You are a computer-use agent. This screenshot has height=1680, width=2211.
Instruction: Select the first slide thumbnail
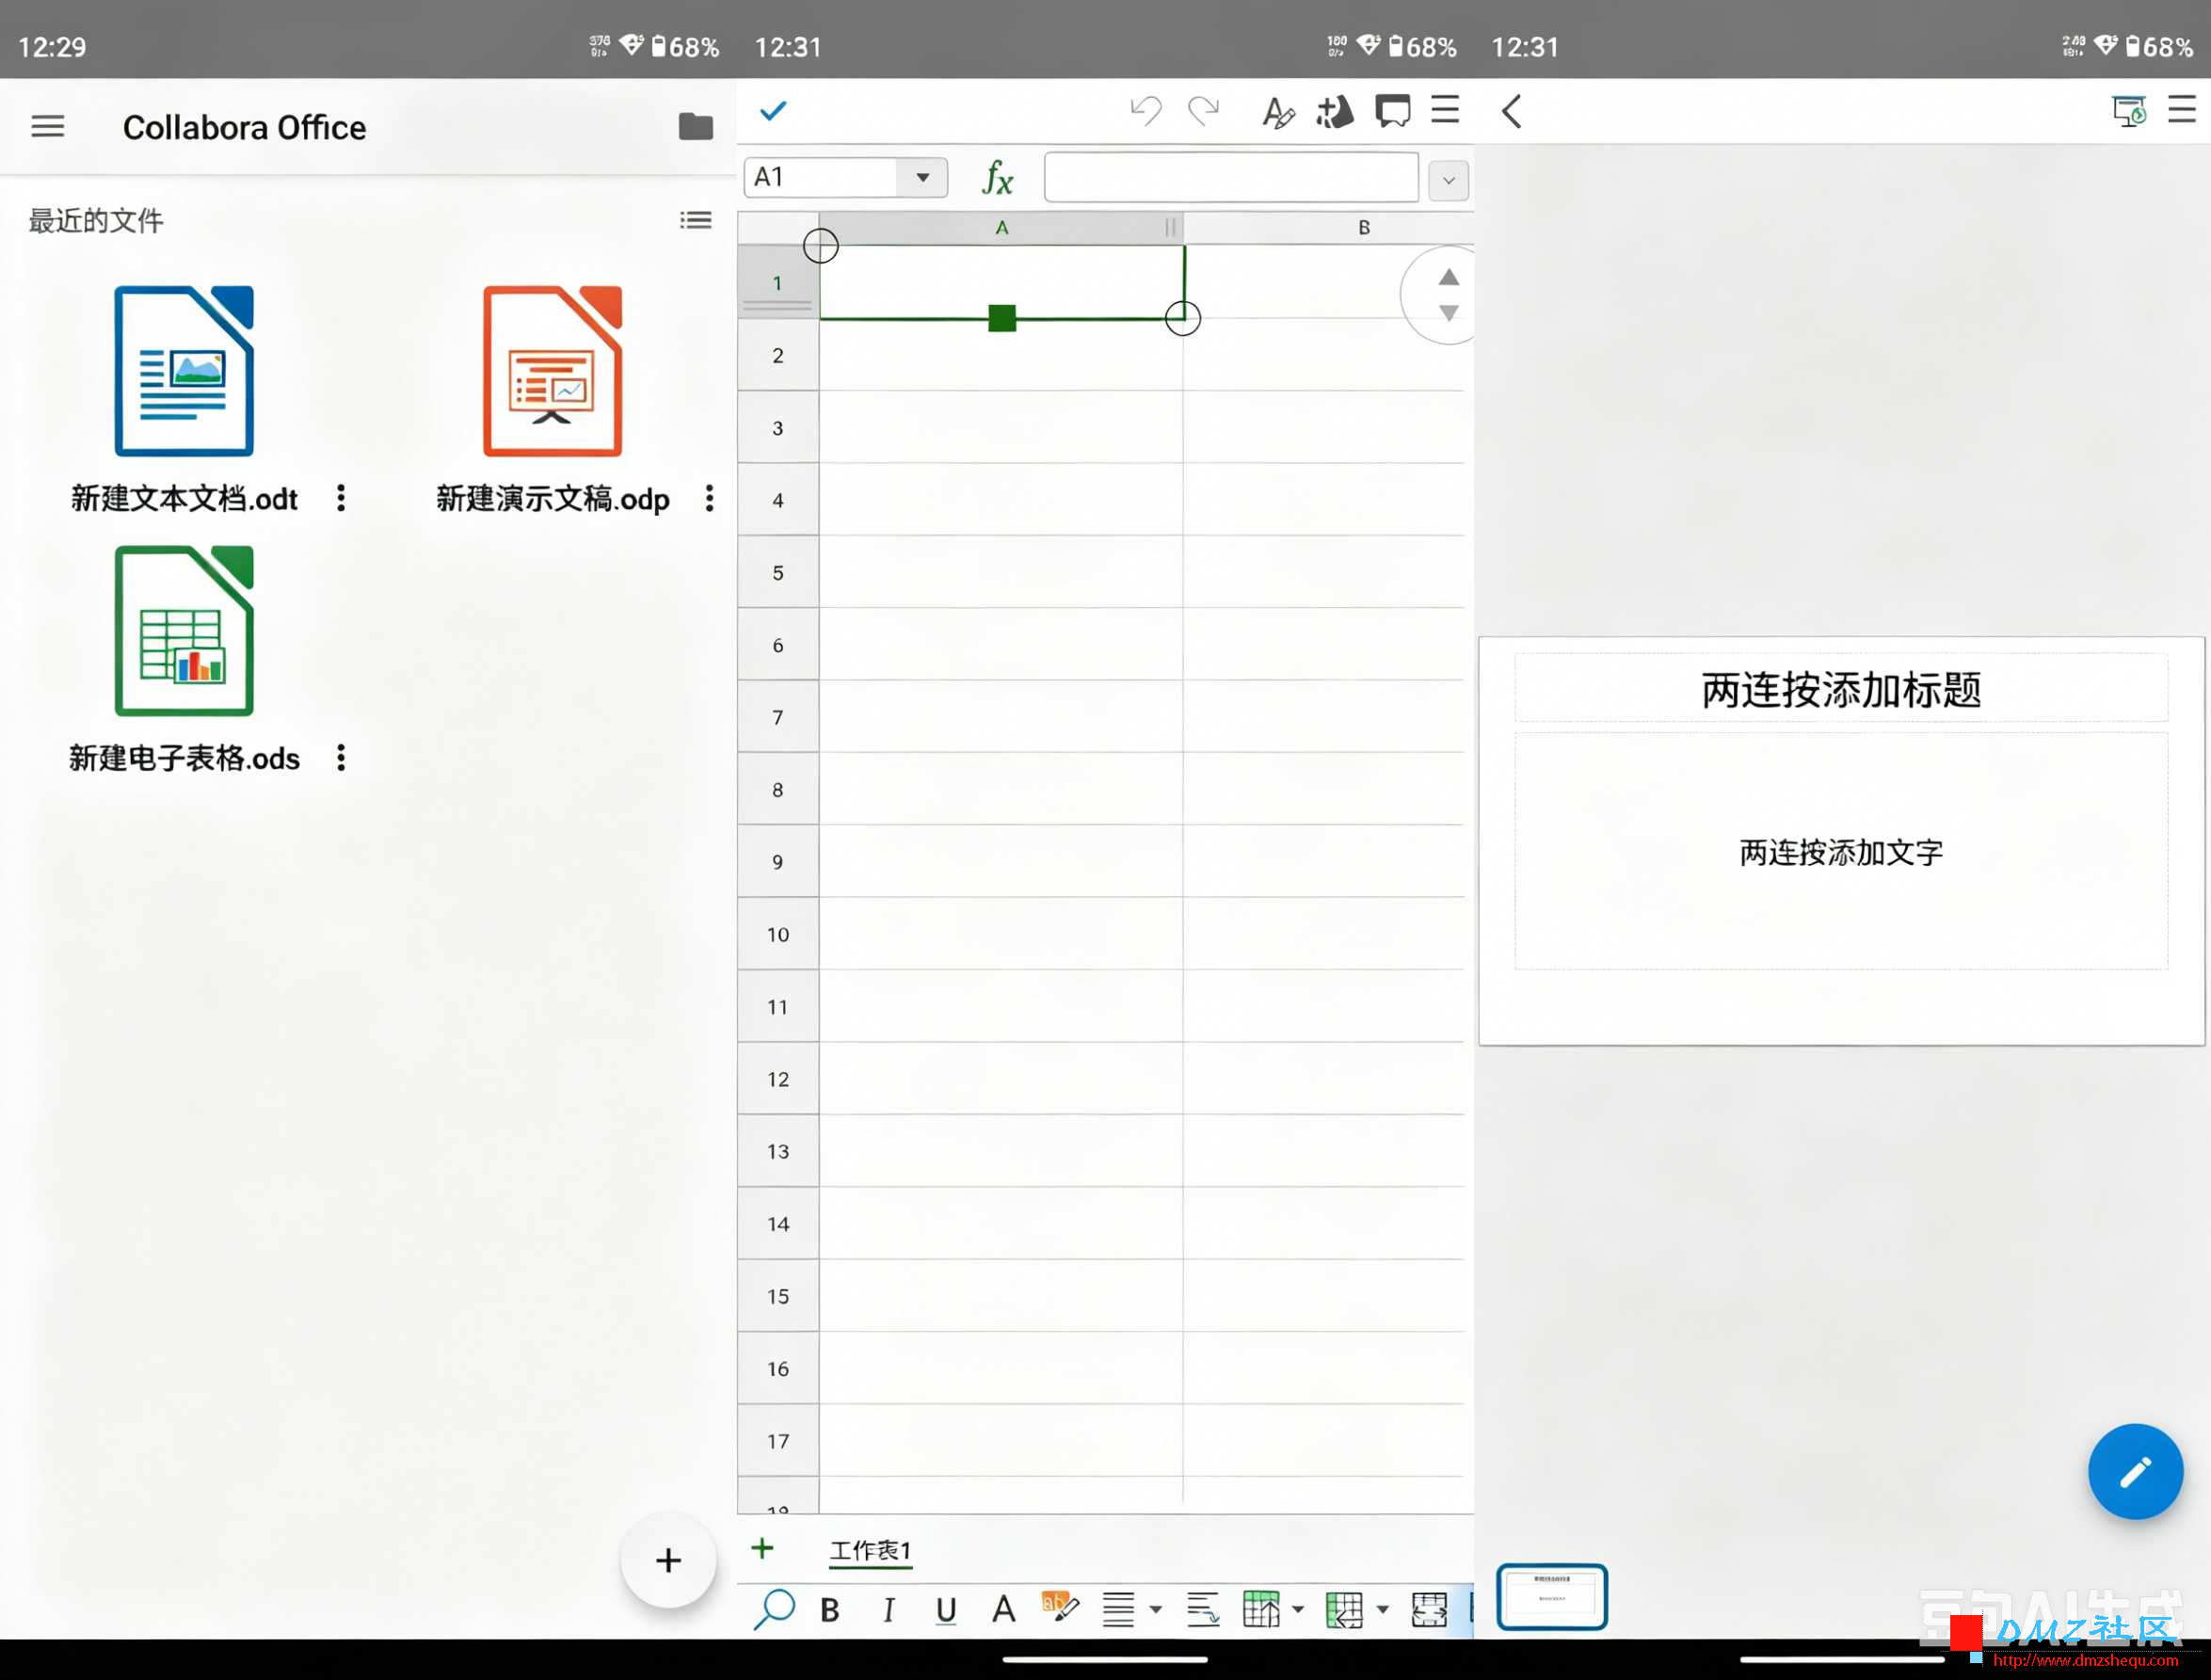(1551, 1597)
